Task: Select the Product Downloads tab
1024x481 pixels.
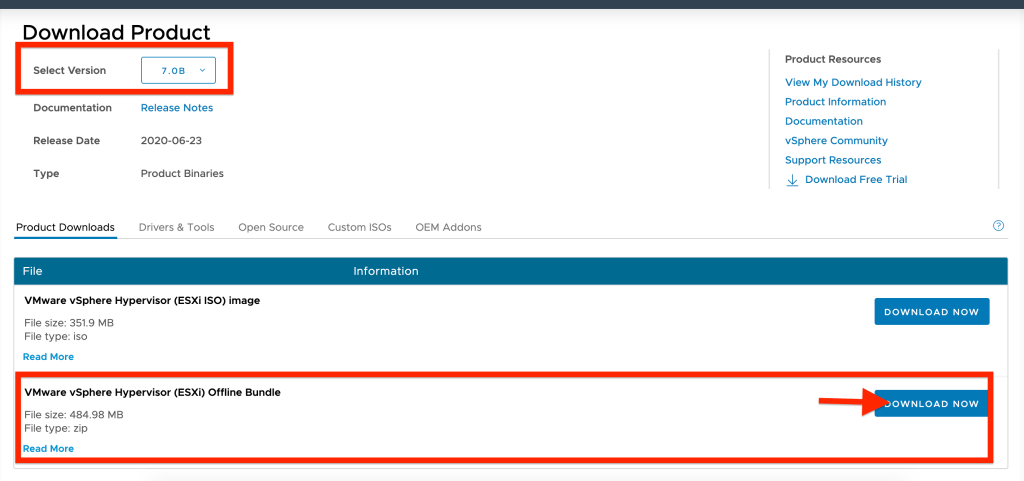Action: point(65,227)
